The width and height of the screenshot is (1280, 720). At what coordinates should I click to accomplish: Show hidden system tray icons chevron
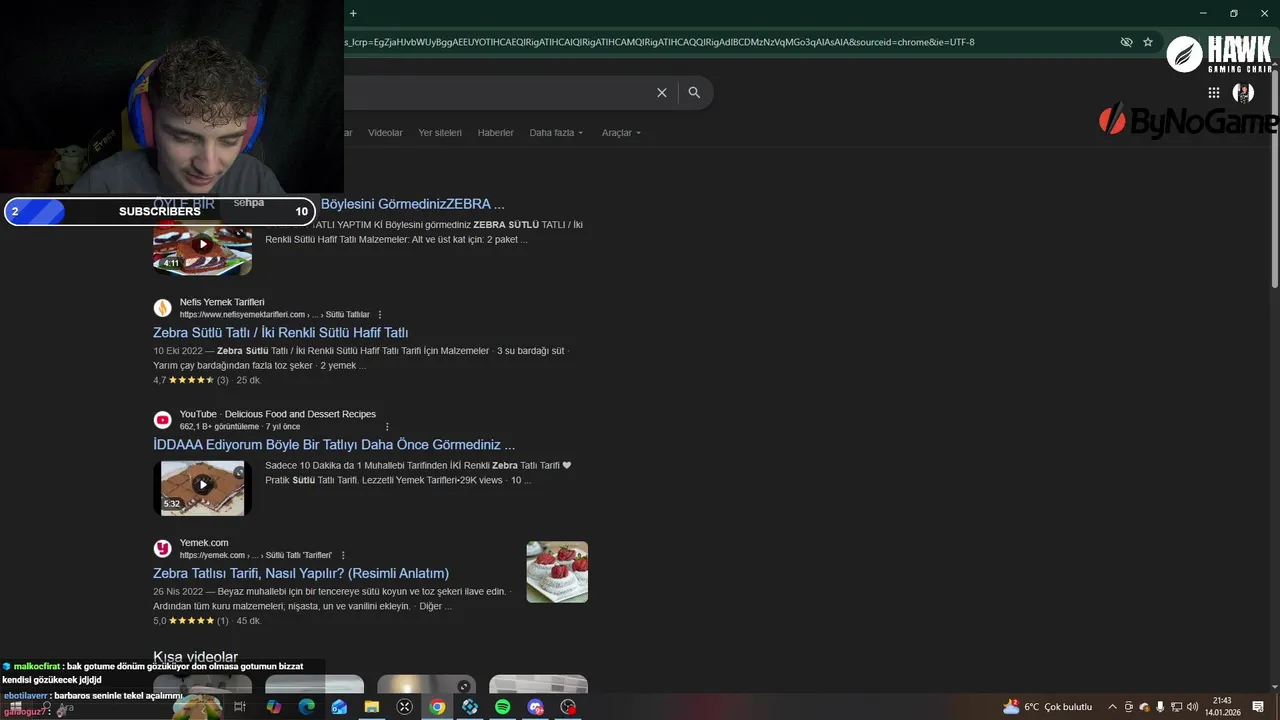coord(1112,707)
